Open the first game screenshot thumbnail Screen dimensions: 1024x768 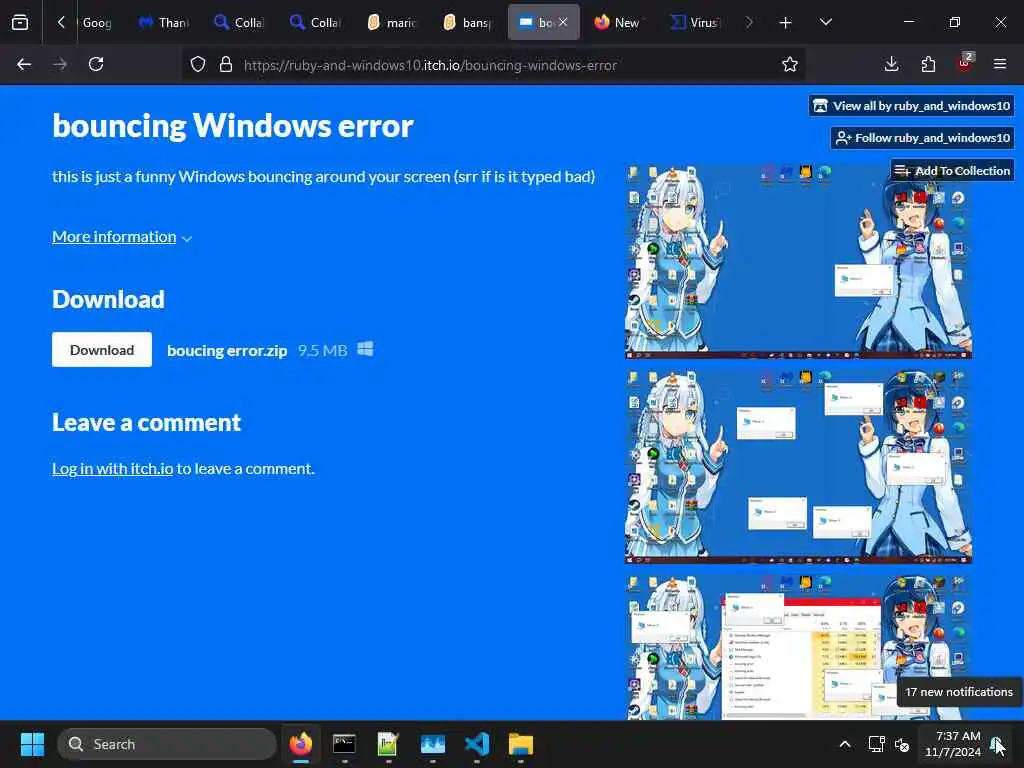(x=798, y=261)
